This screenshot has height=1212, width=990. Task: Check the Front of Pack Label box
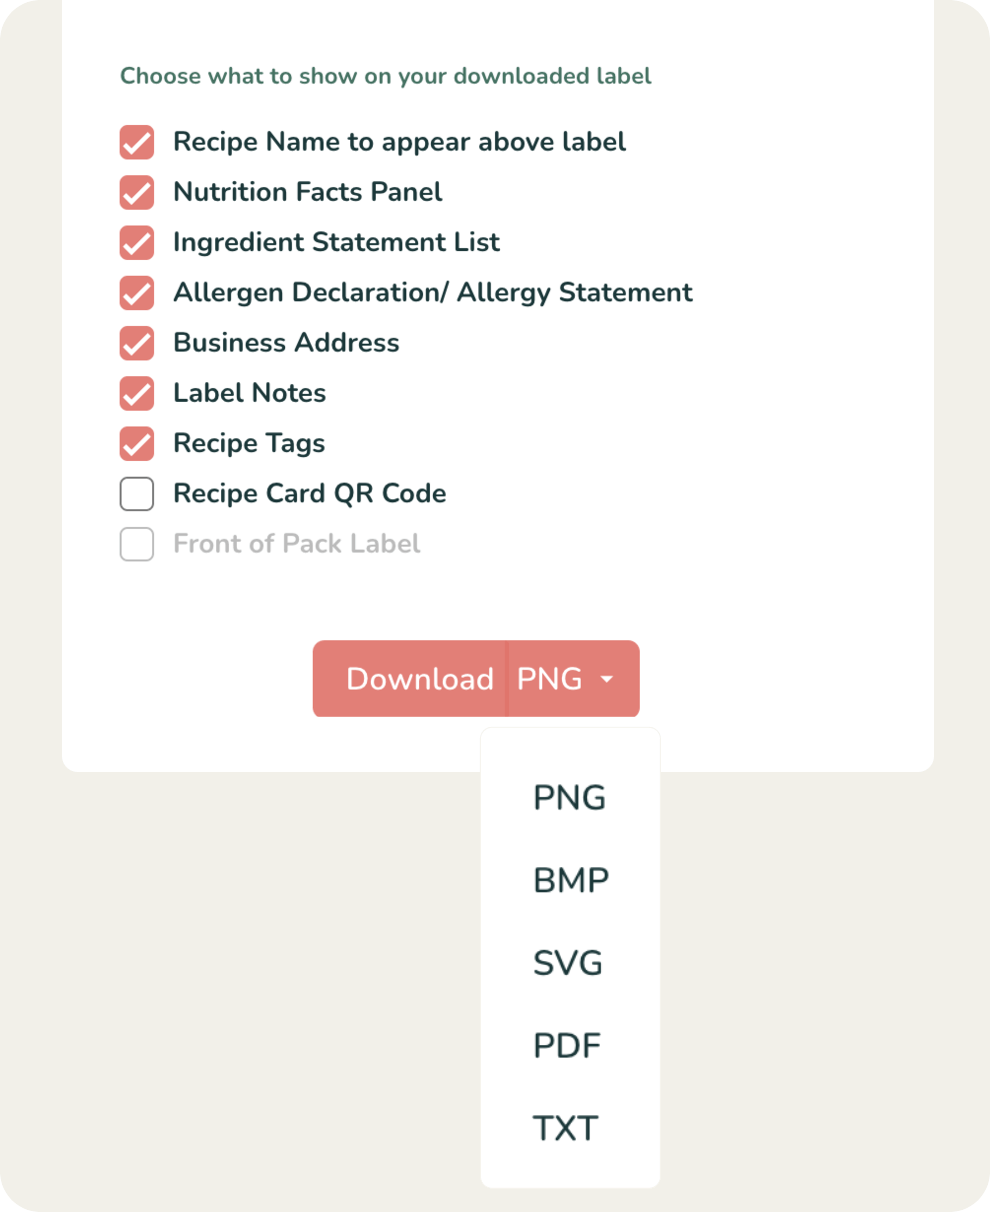point(137,544)
